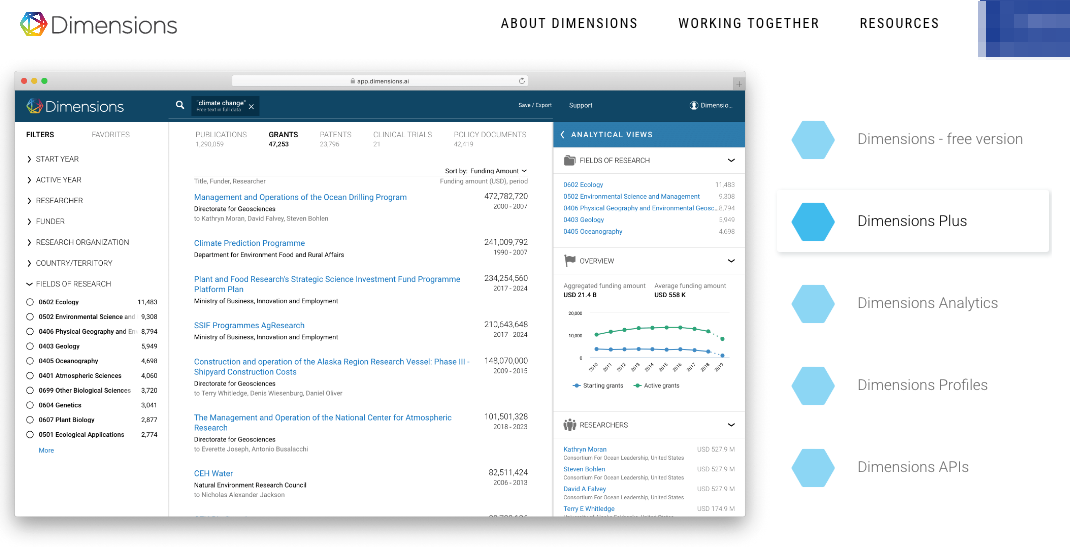Open the About Dimensions menu

pos(569,23)
